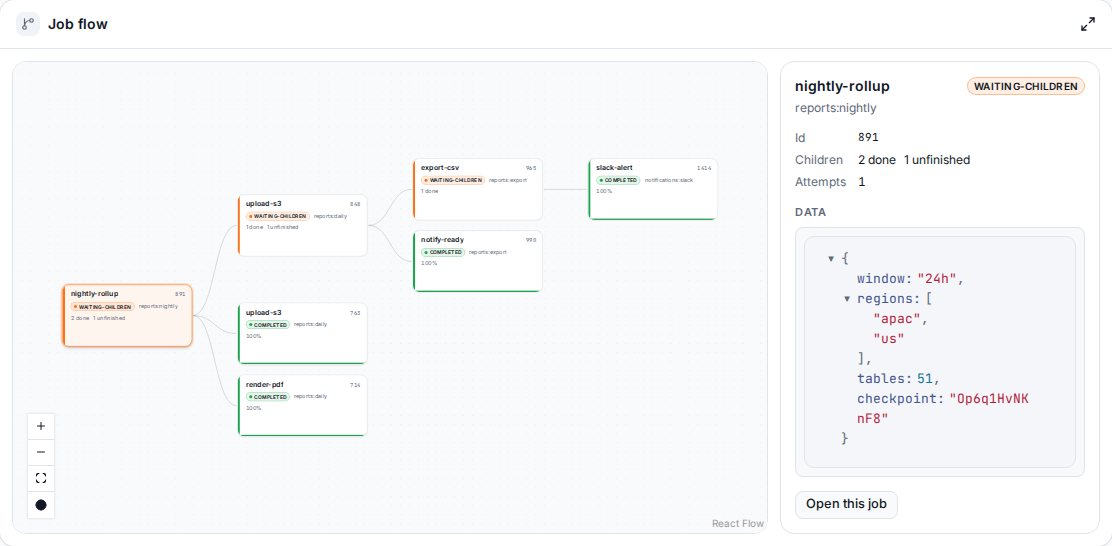The width and height of the screenshot is (1112, 546).
Task: Click the COMPLETED badge on slack-alert
Action: tap(618, 180)
